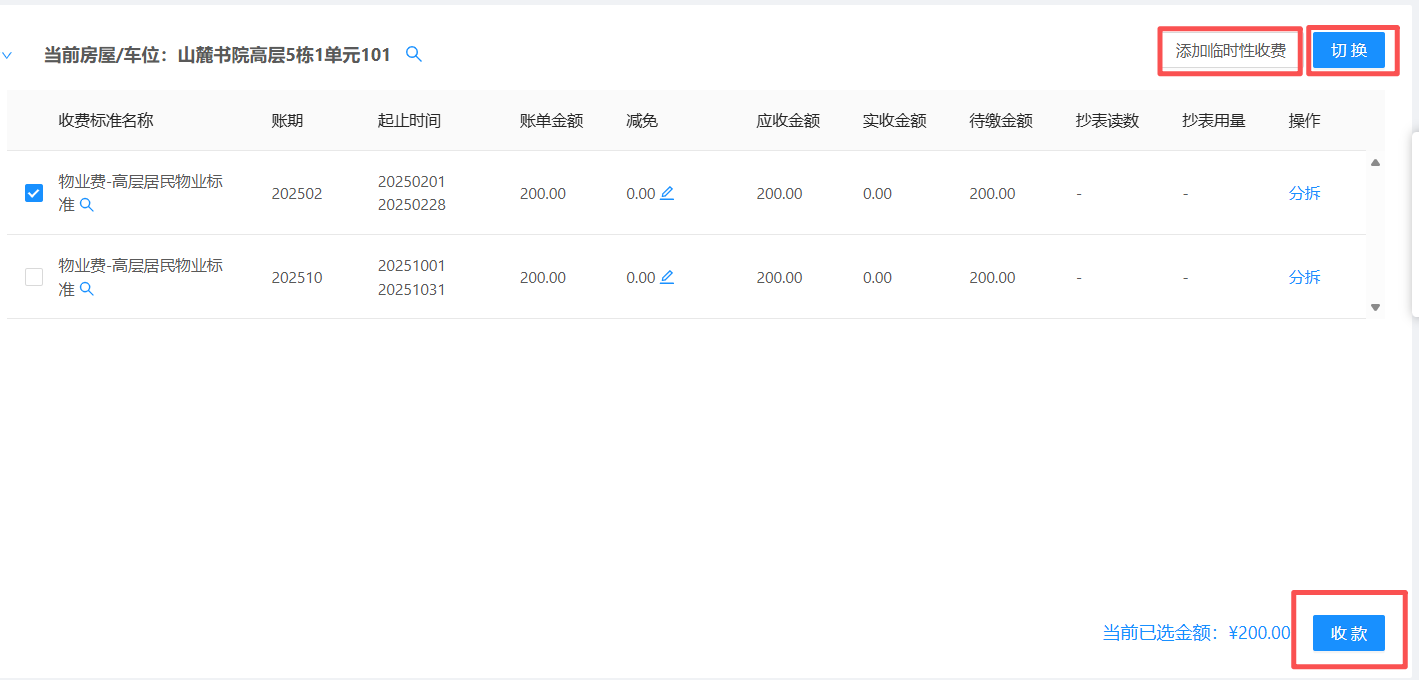Click the table scrollbar up arrow
This screenshot has height=680, width=1419.
tap(1375, 163)
